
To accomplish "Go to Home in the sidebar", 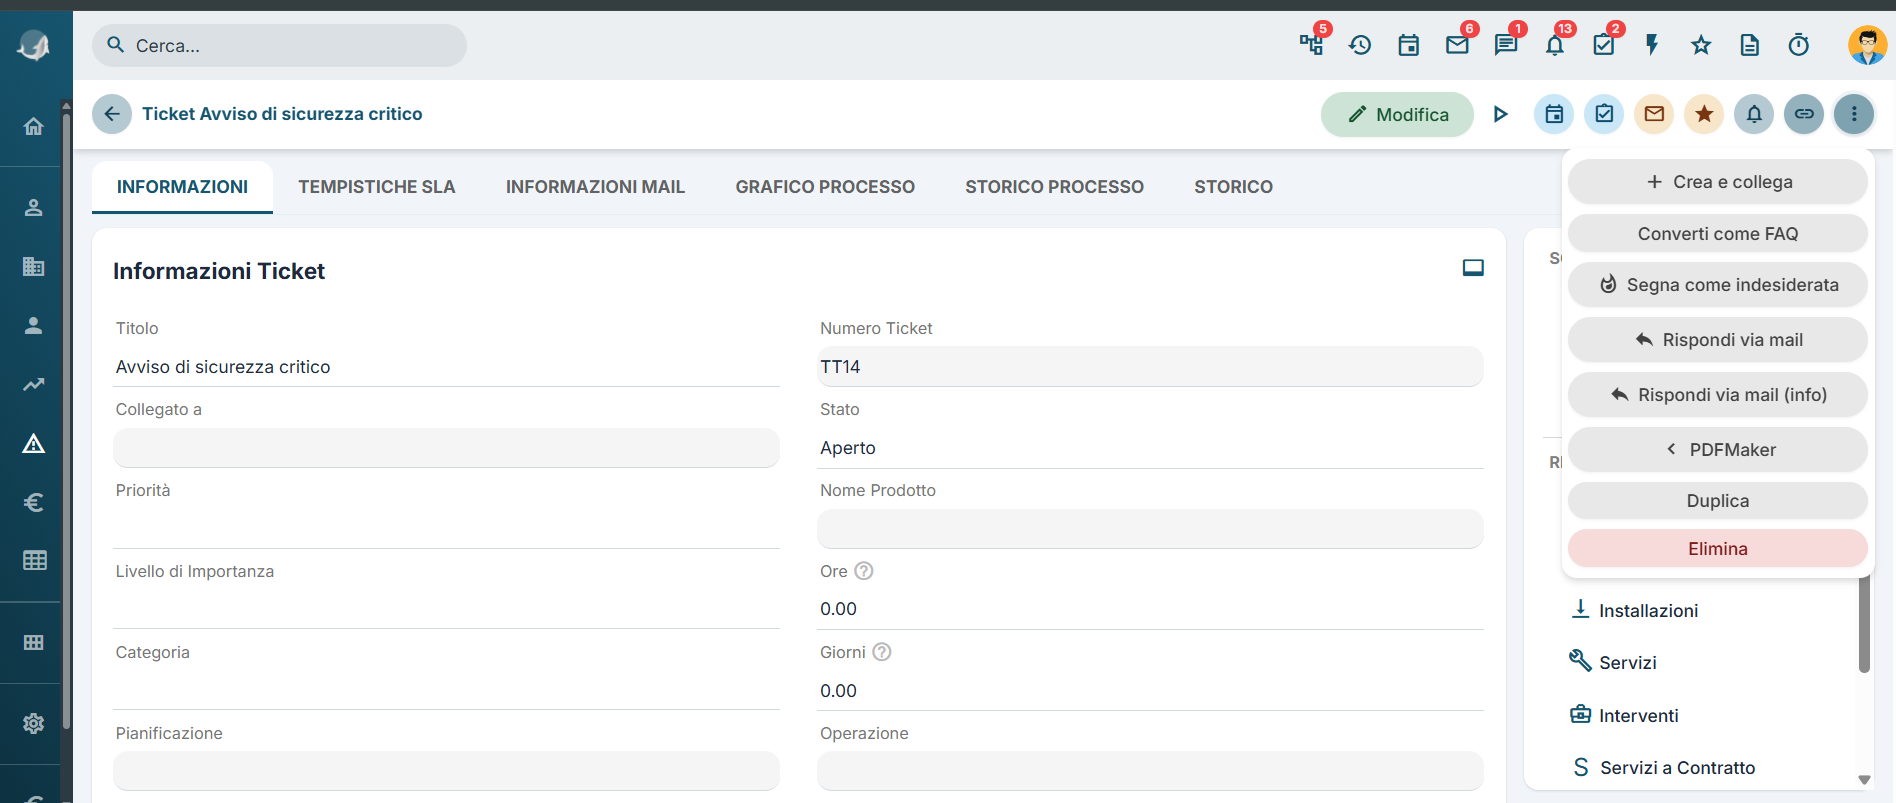I will tap(34, 126).
